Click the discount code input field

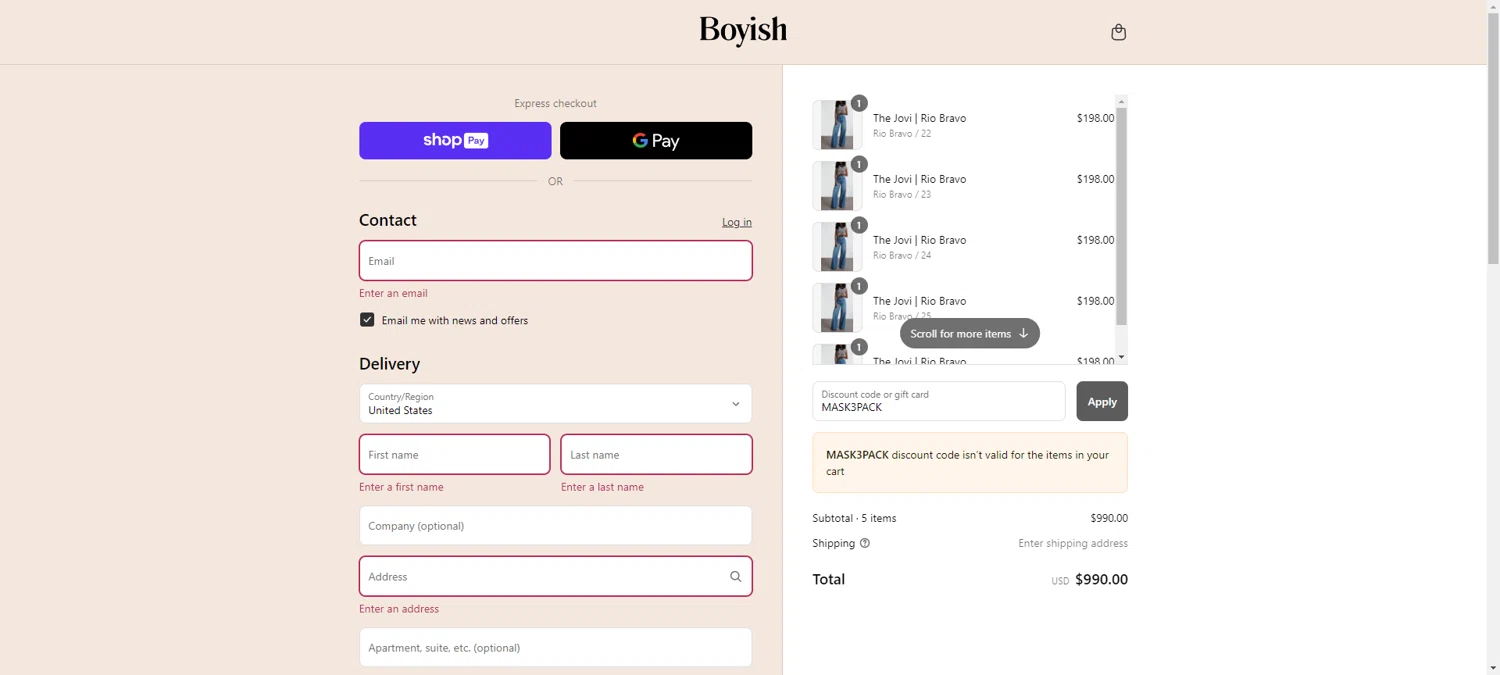(x=938, y=401)
